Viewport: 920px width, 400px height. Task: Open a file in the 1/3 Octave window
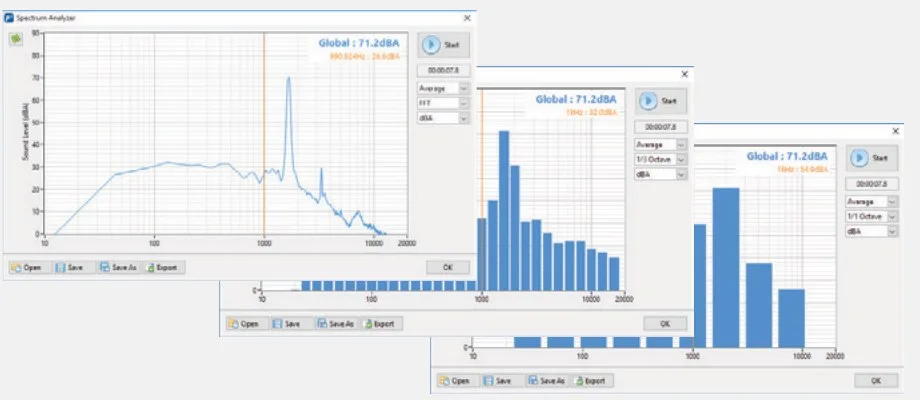click(x=248, y=324)
